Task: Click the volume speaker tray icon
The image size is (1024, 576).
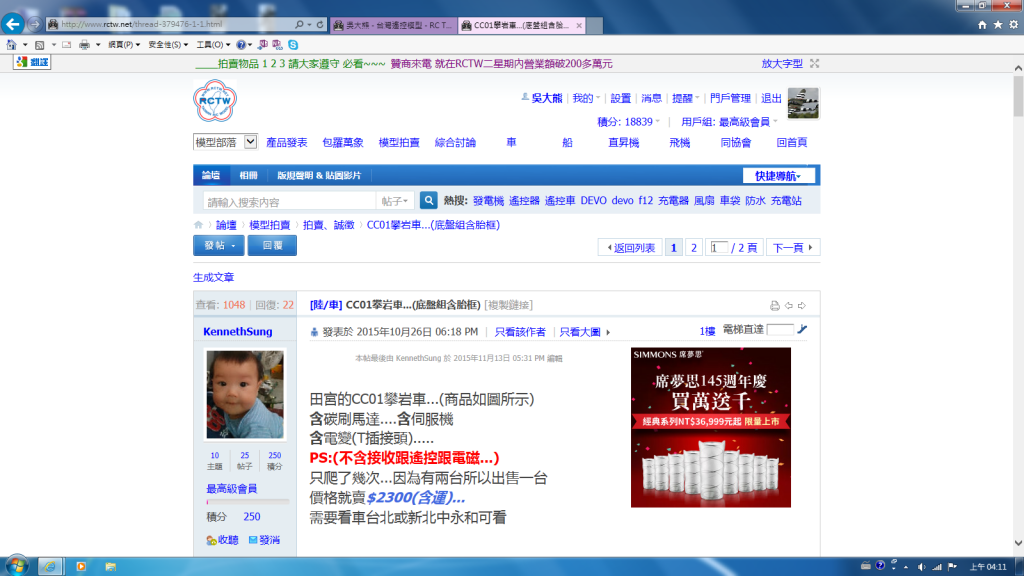Action: coord(921,566)
